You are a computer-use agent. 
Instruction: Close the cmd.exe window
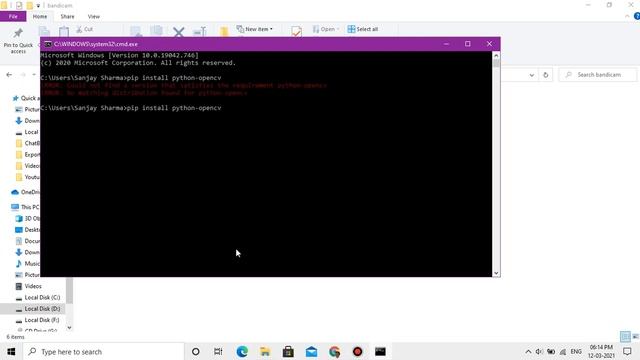tap(489, 44)
